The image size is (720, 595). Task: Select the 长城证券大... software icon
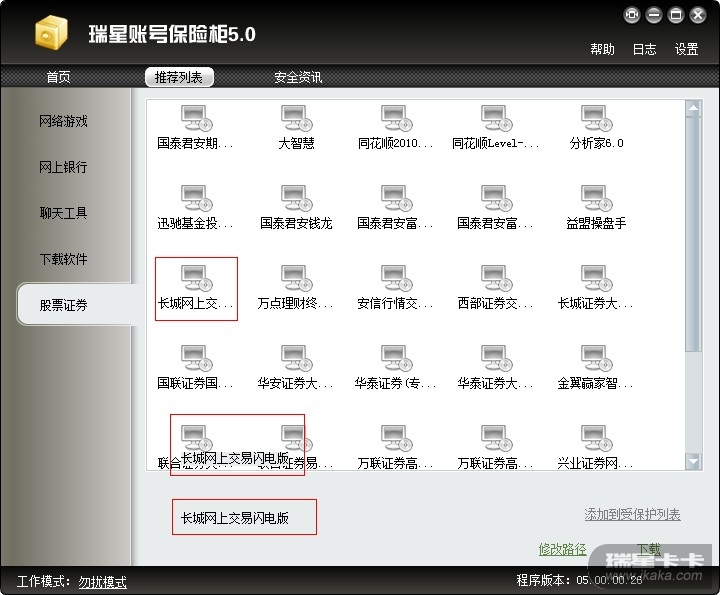(596, 278)
